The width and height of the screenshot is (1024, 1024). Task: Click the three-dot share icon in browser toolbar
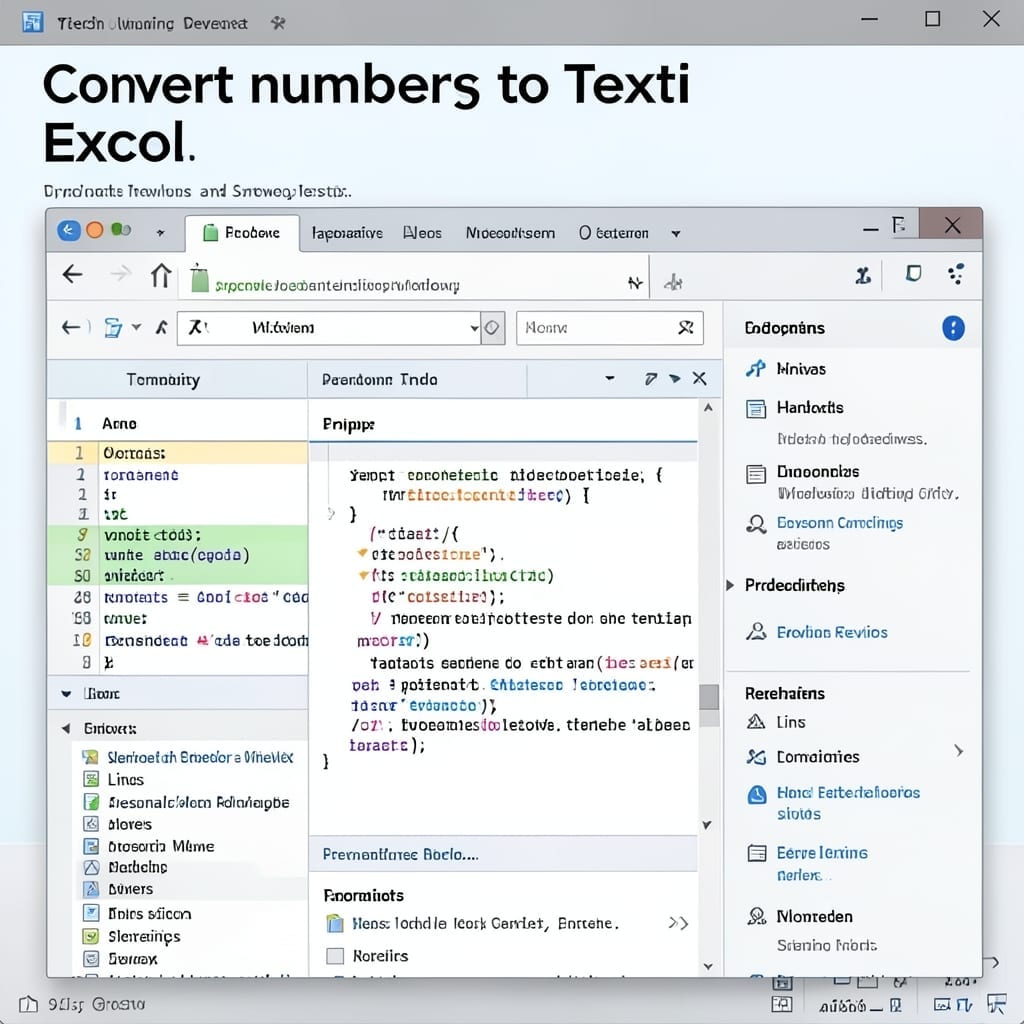point(956,274)
